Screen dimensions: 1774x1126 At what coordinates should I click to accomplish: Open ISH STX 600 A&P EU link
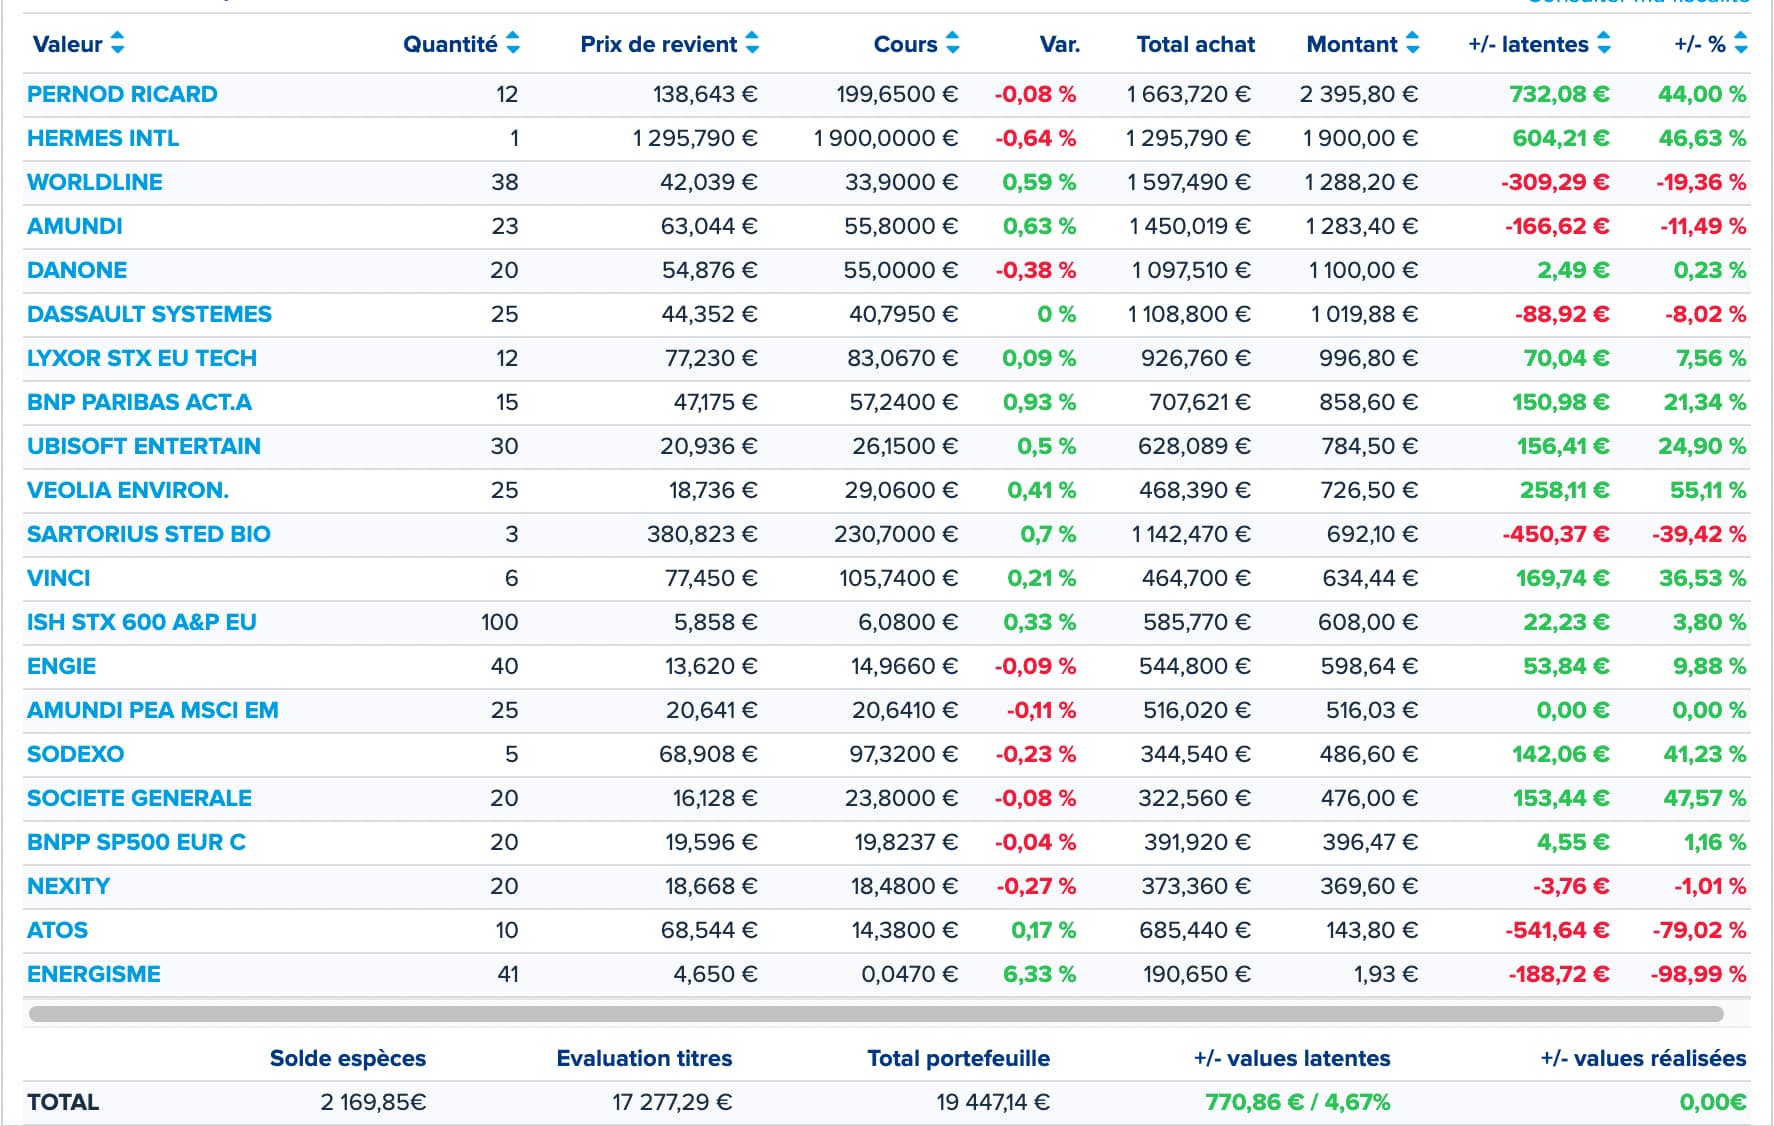pyautogui.click(x=142, y=622)
